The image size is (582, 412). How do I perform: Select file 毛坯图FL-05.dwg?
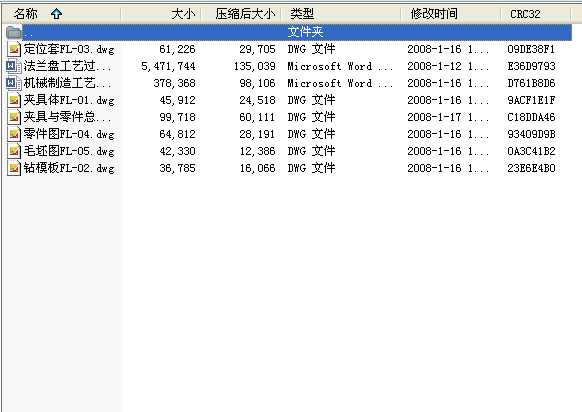pos(69,151)
